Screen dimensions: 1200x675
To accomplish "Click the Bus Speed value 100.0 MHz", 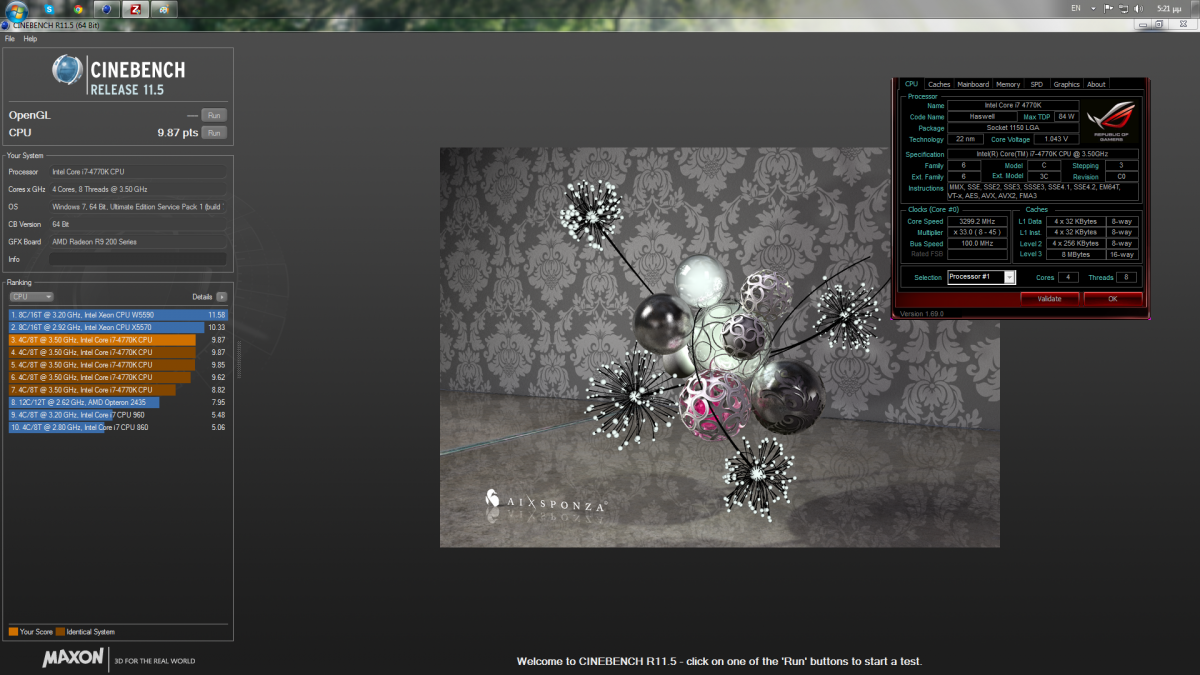I will 975,243.
